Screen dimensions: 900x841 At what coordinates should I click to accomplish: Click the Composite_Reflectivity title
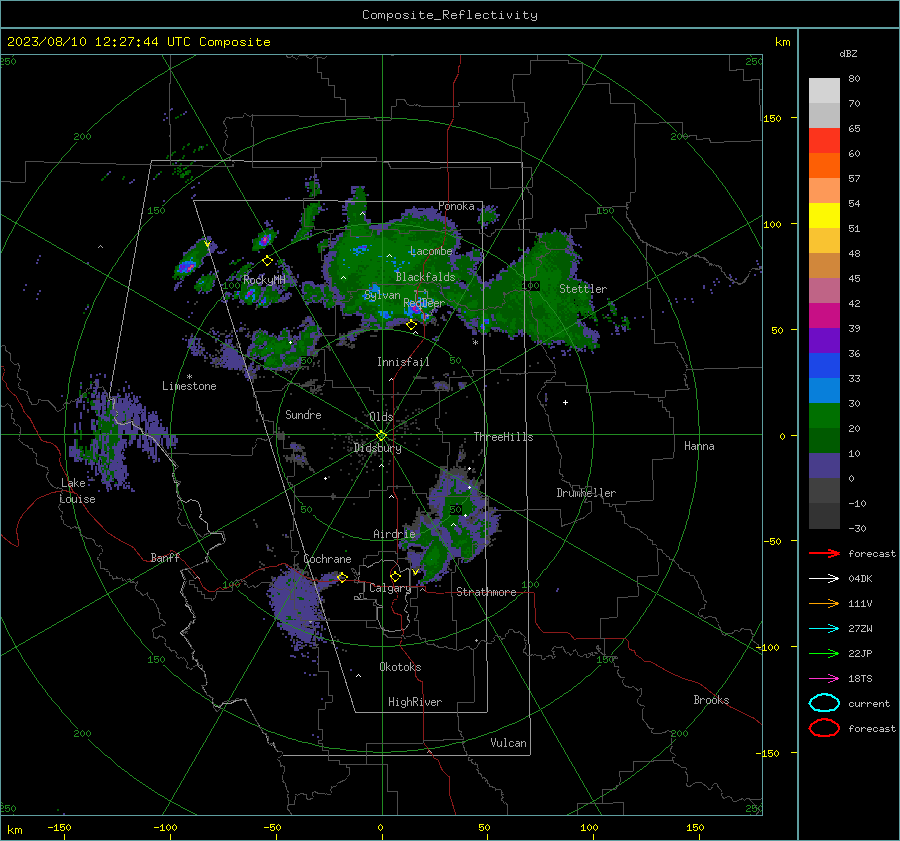pyautogui.click(x=450, y=15)
